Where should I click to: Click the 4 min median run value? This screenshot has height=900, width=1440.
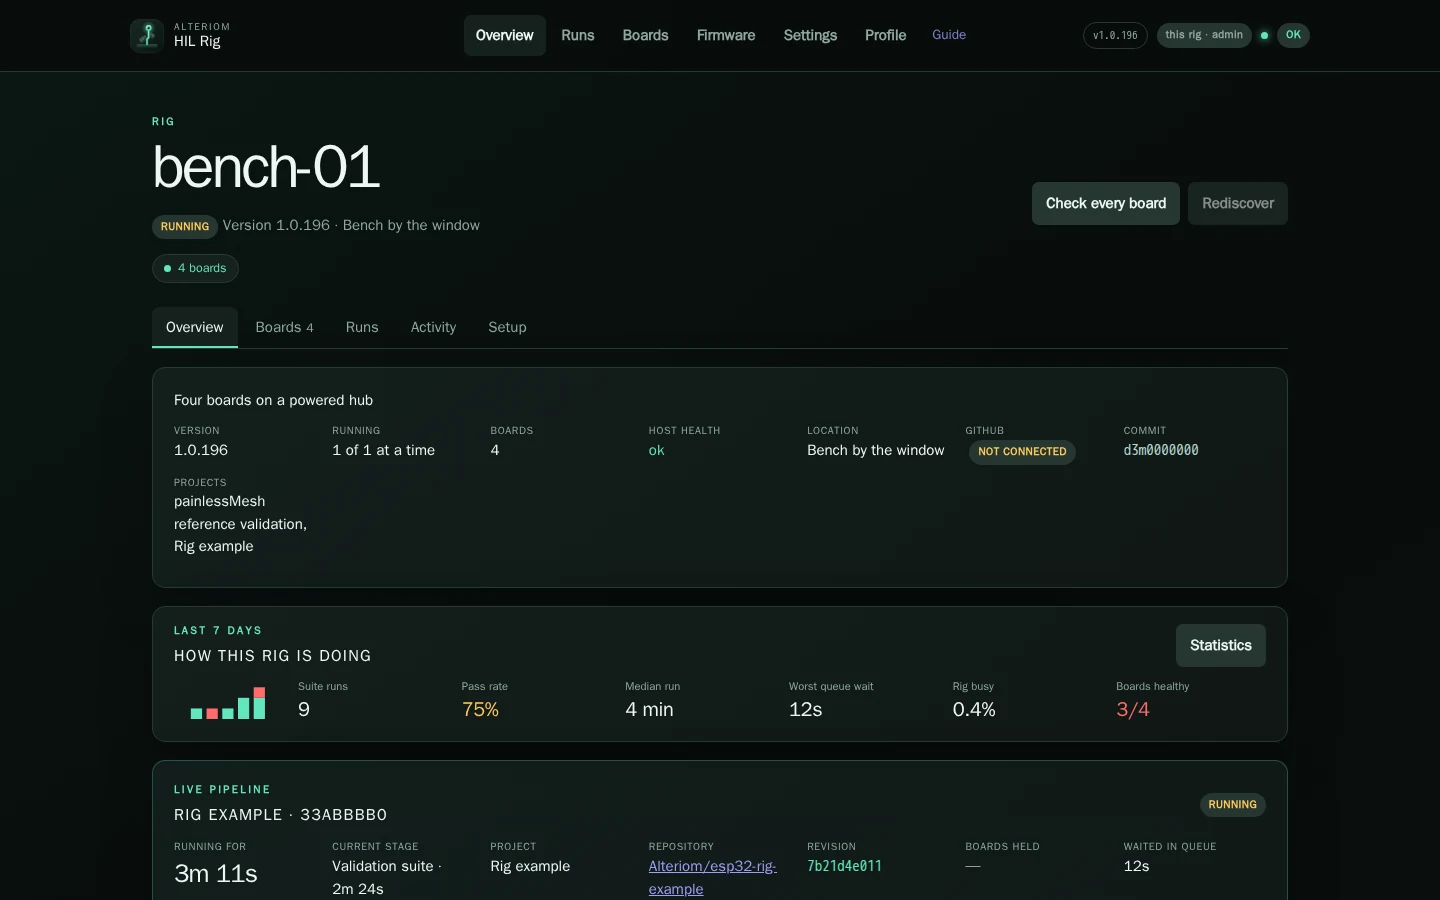coord(649,710)
